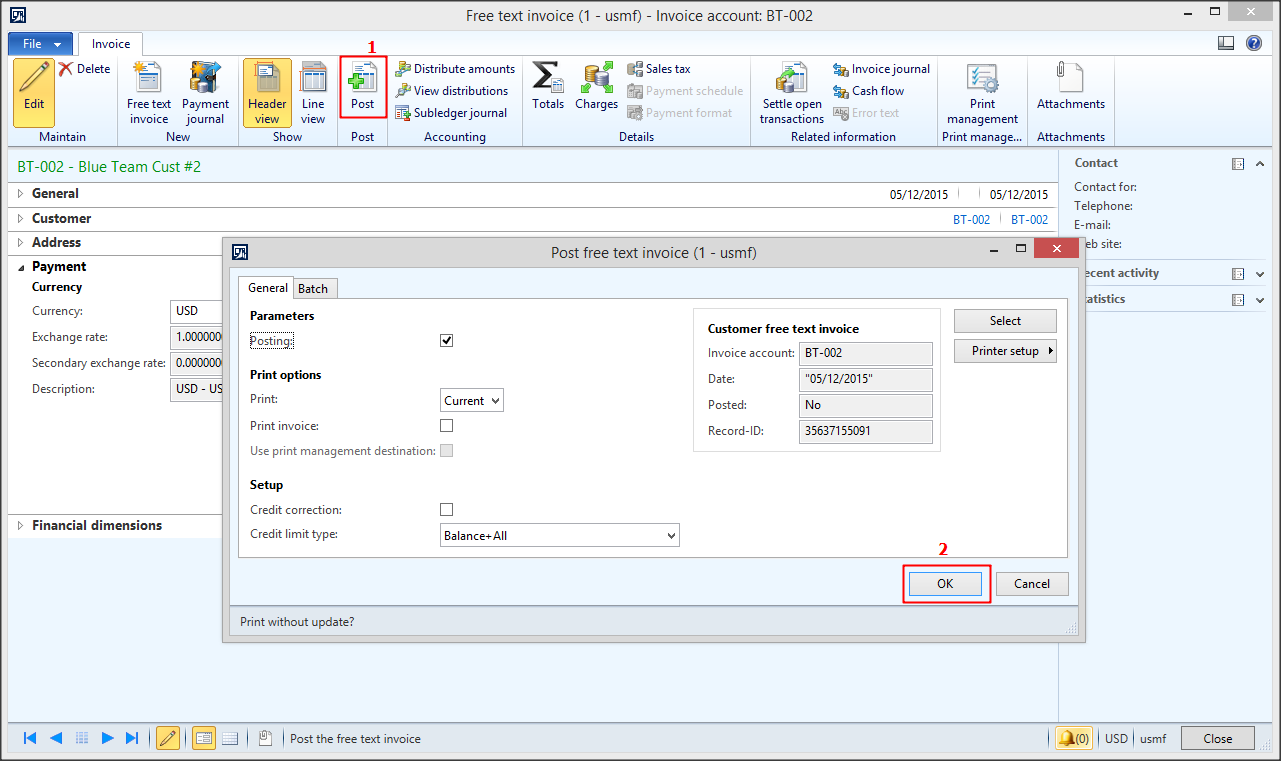Click the Attachments icon in the ribbon
The width and height of the screenshot is (1281, 761).
click(1070, 90)
